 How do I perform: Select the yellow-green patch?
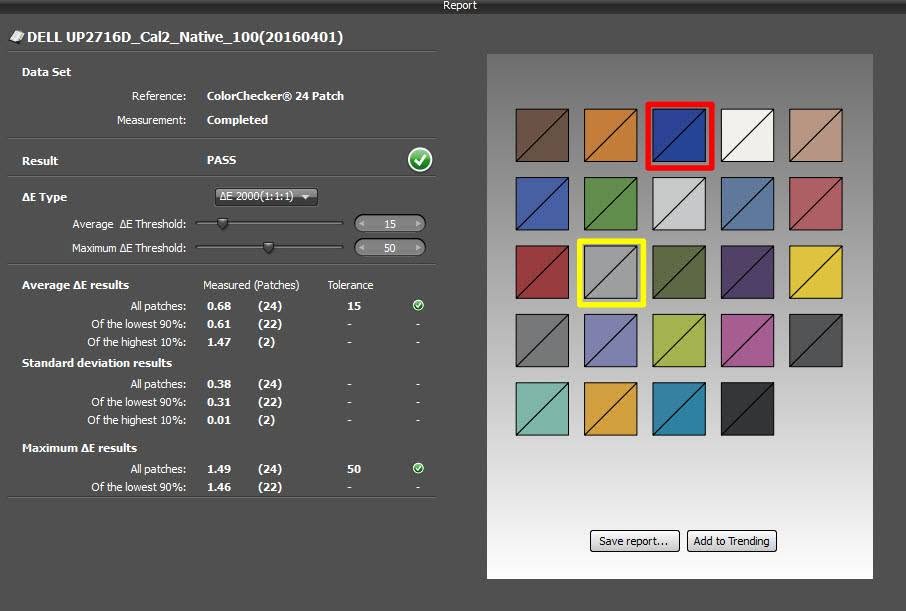[679, 340]
